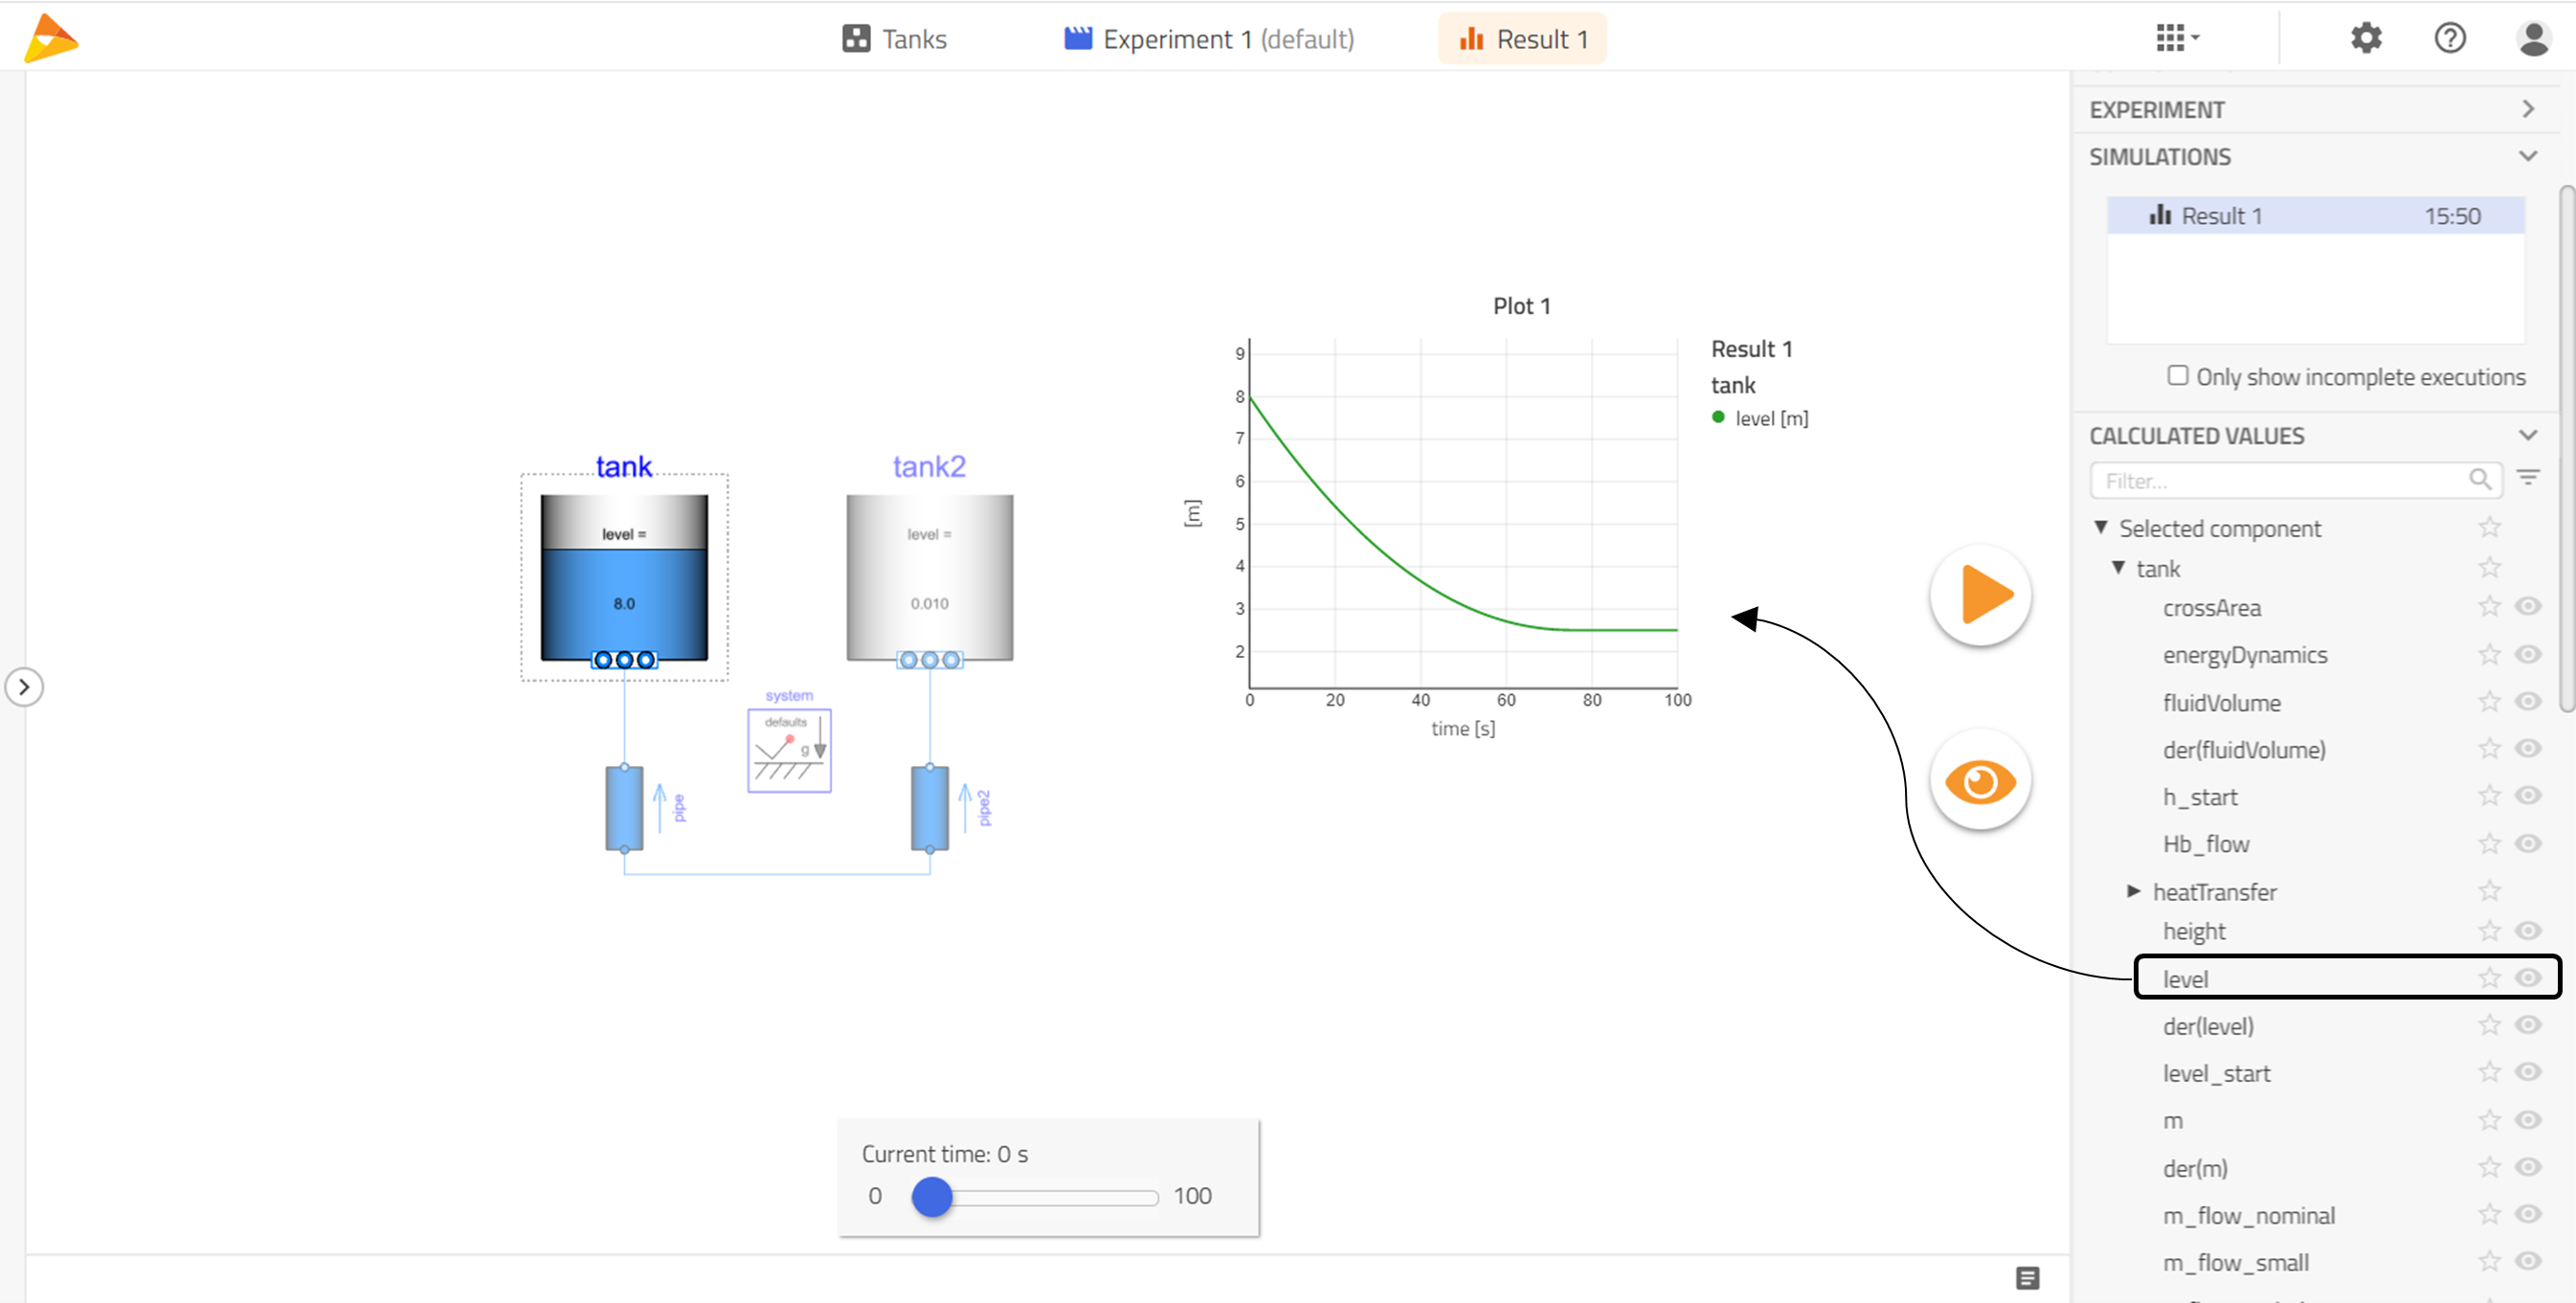Click the current time slider handle
This screenshot has height=1303, width=2576.
932,1196
